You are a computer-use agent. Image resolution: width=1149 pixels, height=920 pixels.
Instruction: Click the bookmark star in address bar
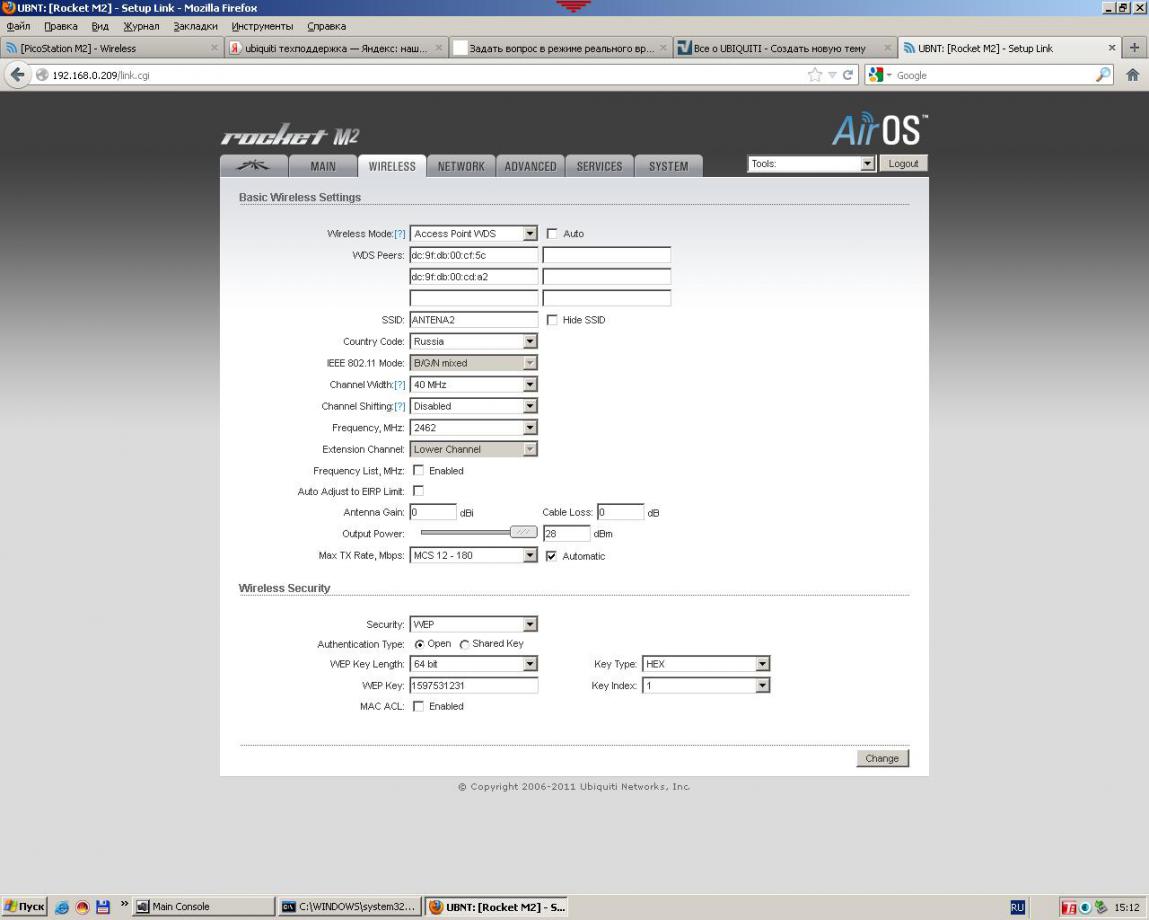[x=817, y=75]
